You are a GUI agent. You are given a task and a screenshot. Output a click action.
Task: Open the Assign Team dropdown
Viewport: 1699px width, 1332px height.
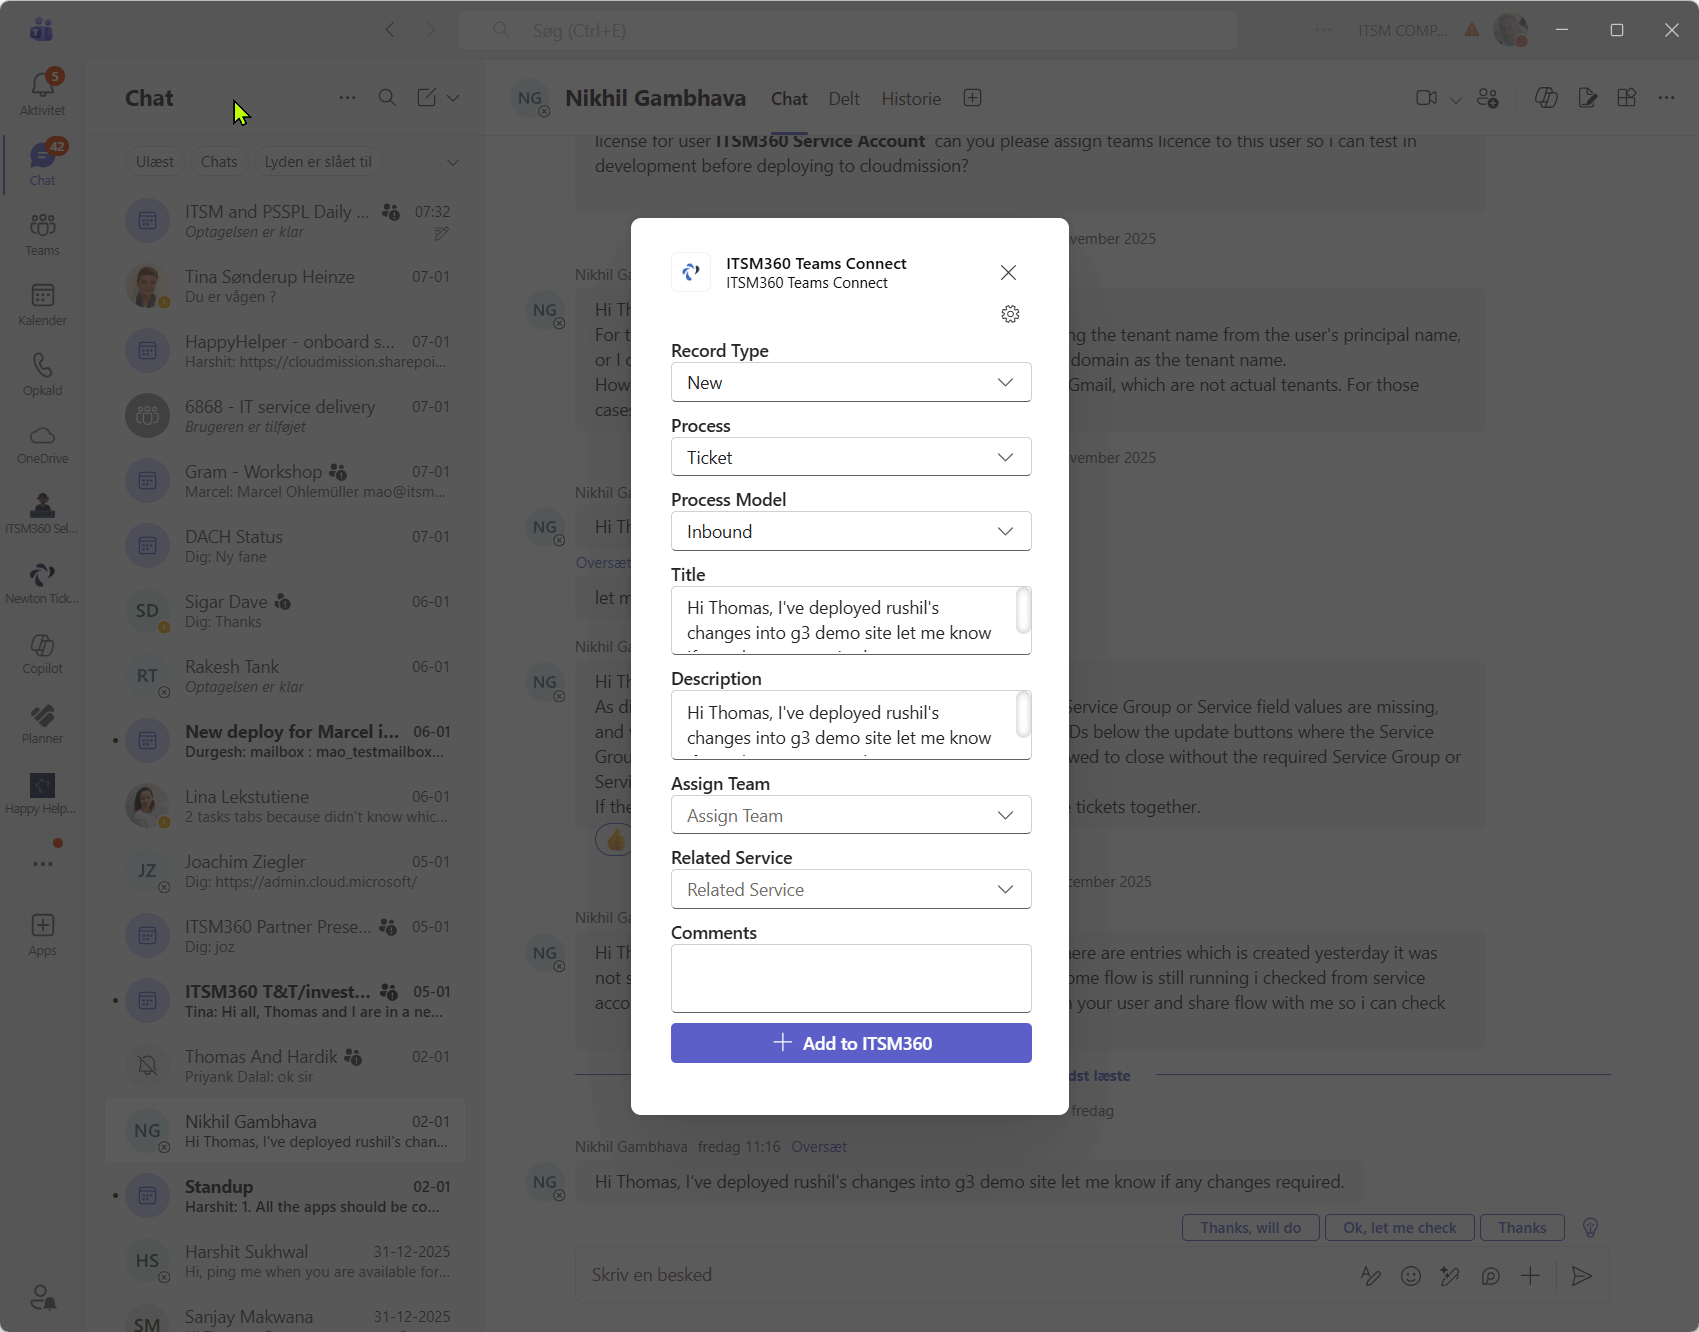click(850, 815)
